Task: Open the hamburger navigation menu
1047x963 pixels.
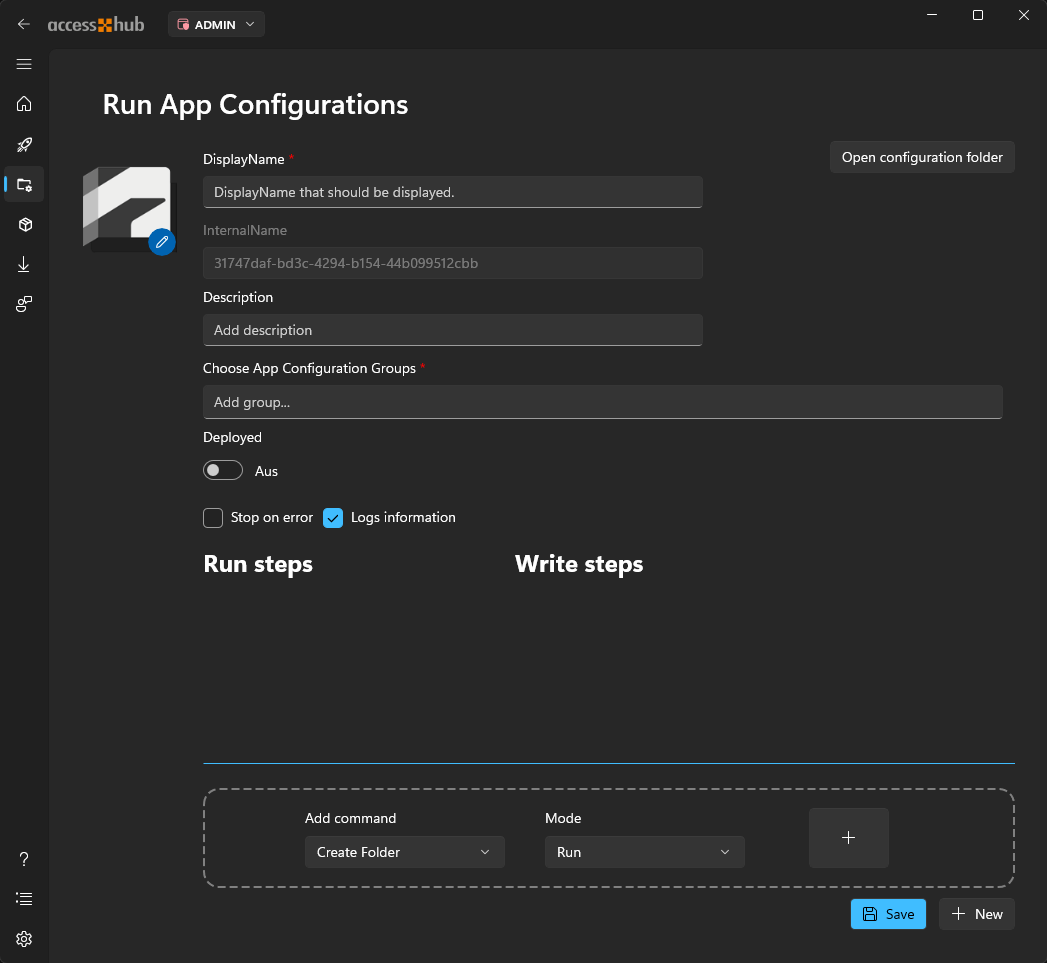Action: point(24,64)
